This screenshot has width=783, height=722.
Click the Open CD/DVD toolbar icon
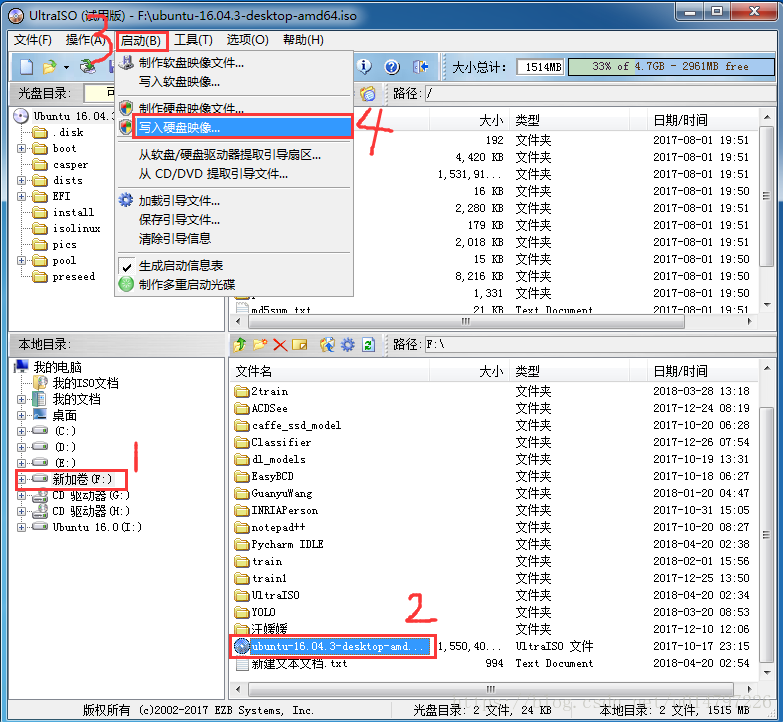click(x=88, y=66)
